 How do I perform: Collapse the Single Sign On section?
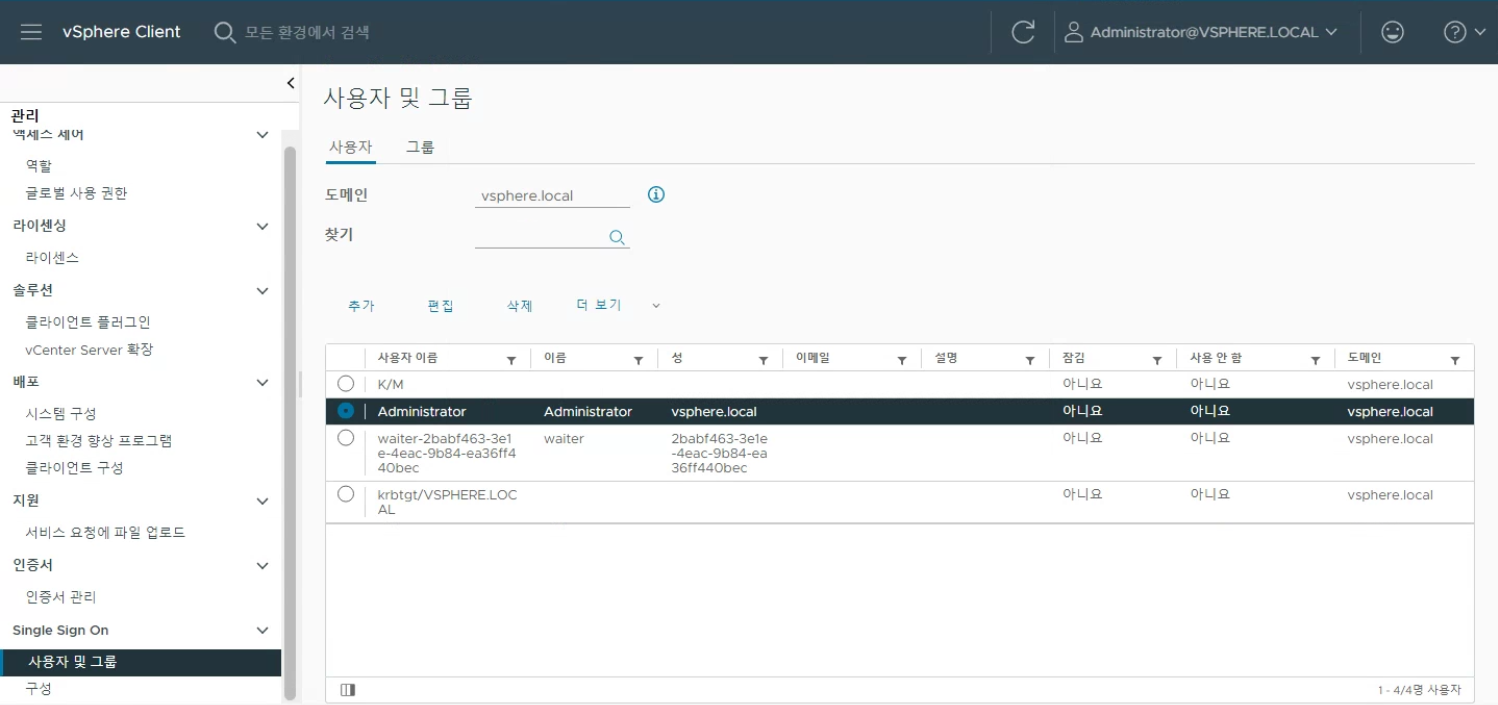[262, 630]
